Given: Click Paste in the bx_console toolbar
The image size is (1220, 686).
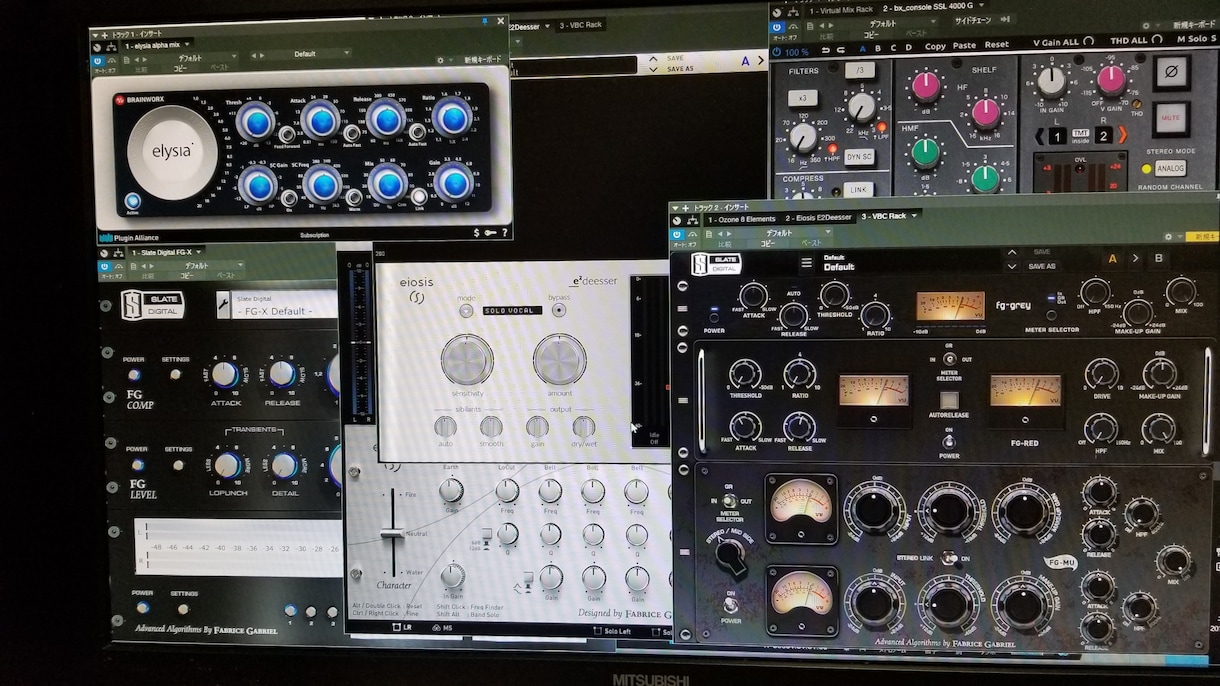Looking at the screenshot, I should coord(965,46).
